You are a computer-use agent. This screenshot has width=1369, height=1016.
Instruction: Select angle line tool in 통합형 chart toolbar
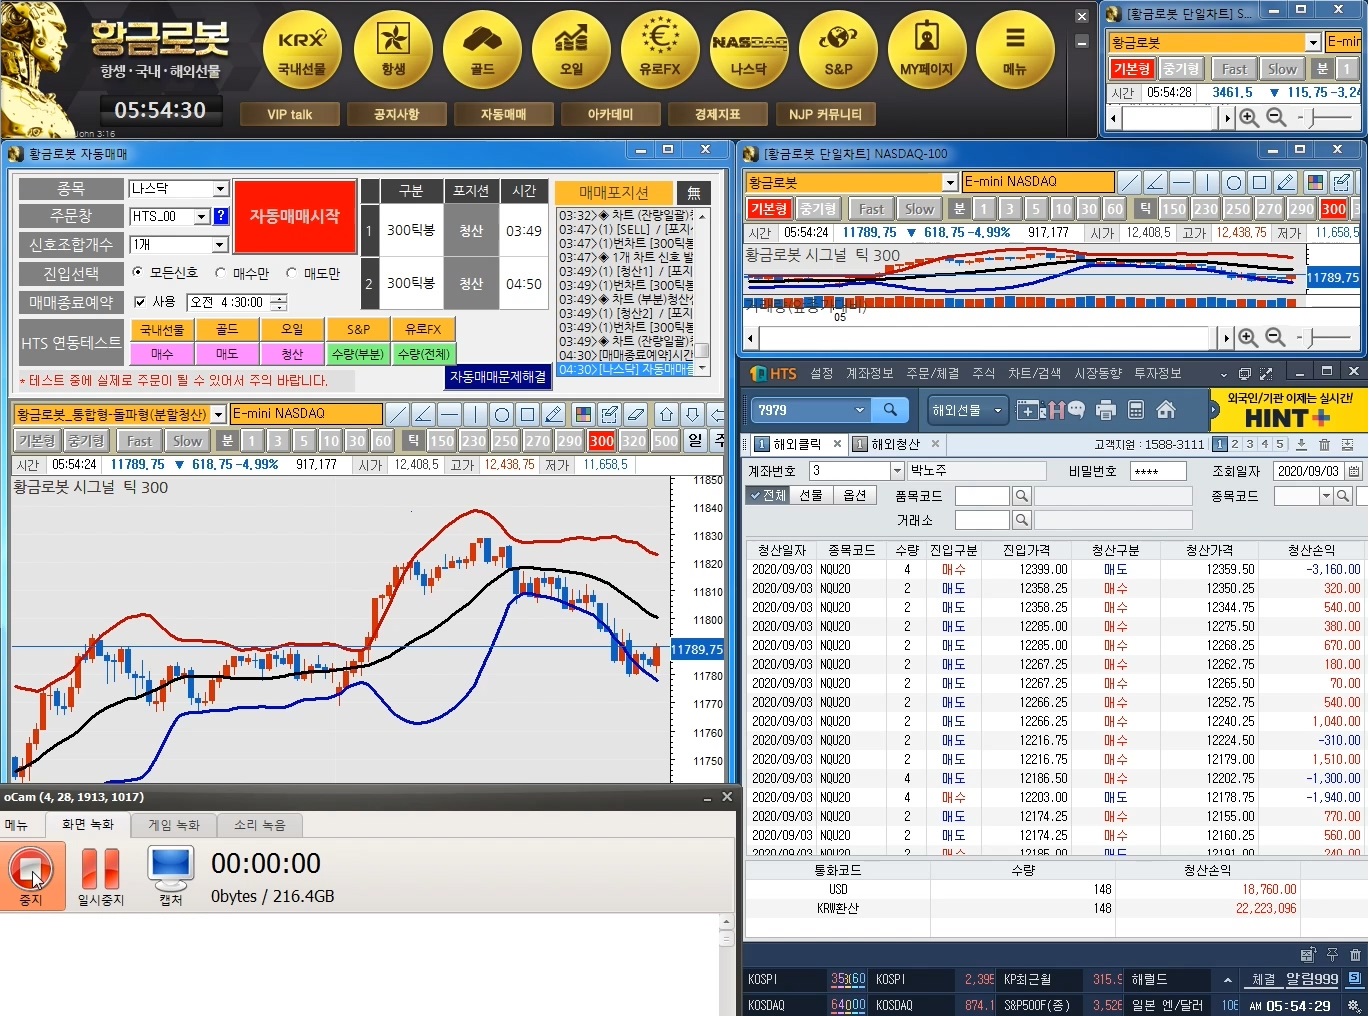coord(424,414)
